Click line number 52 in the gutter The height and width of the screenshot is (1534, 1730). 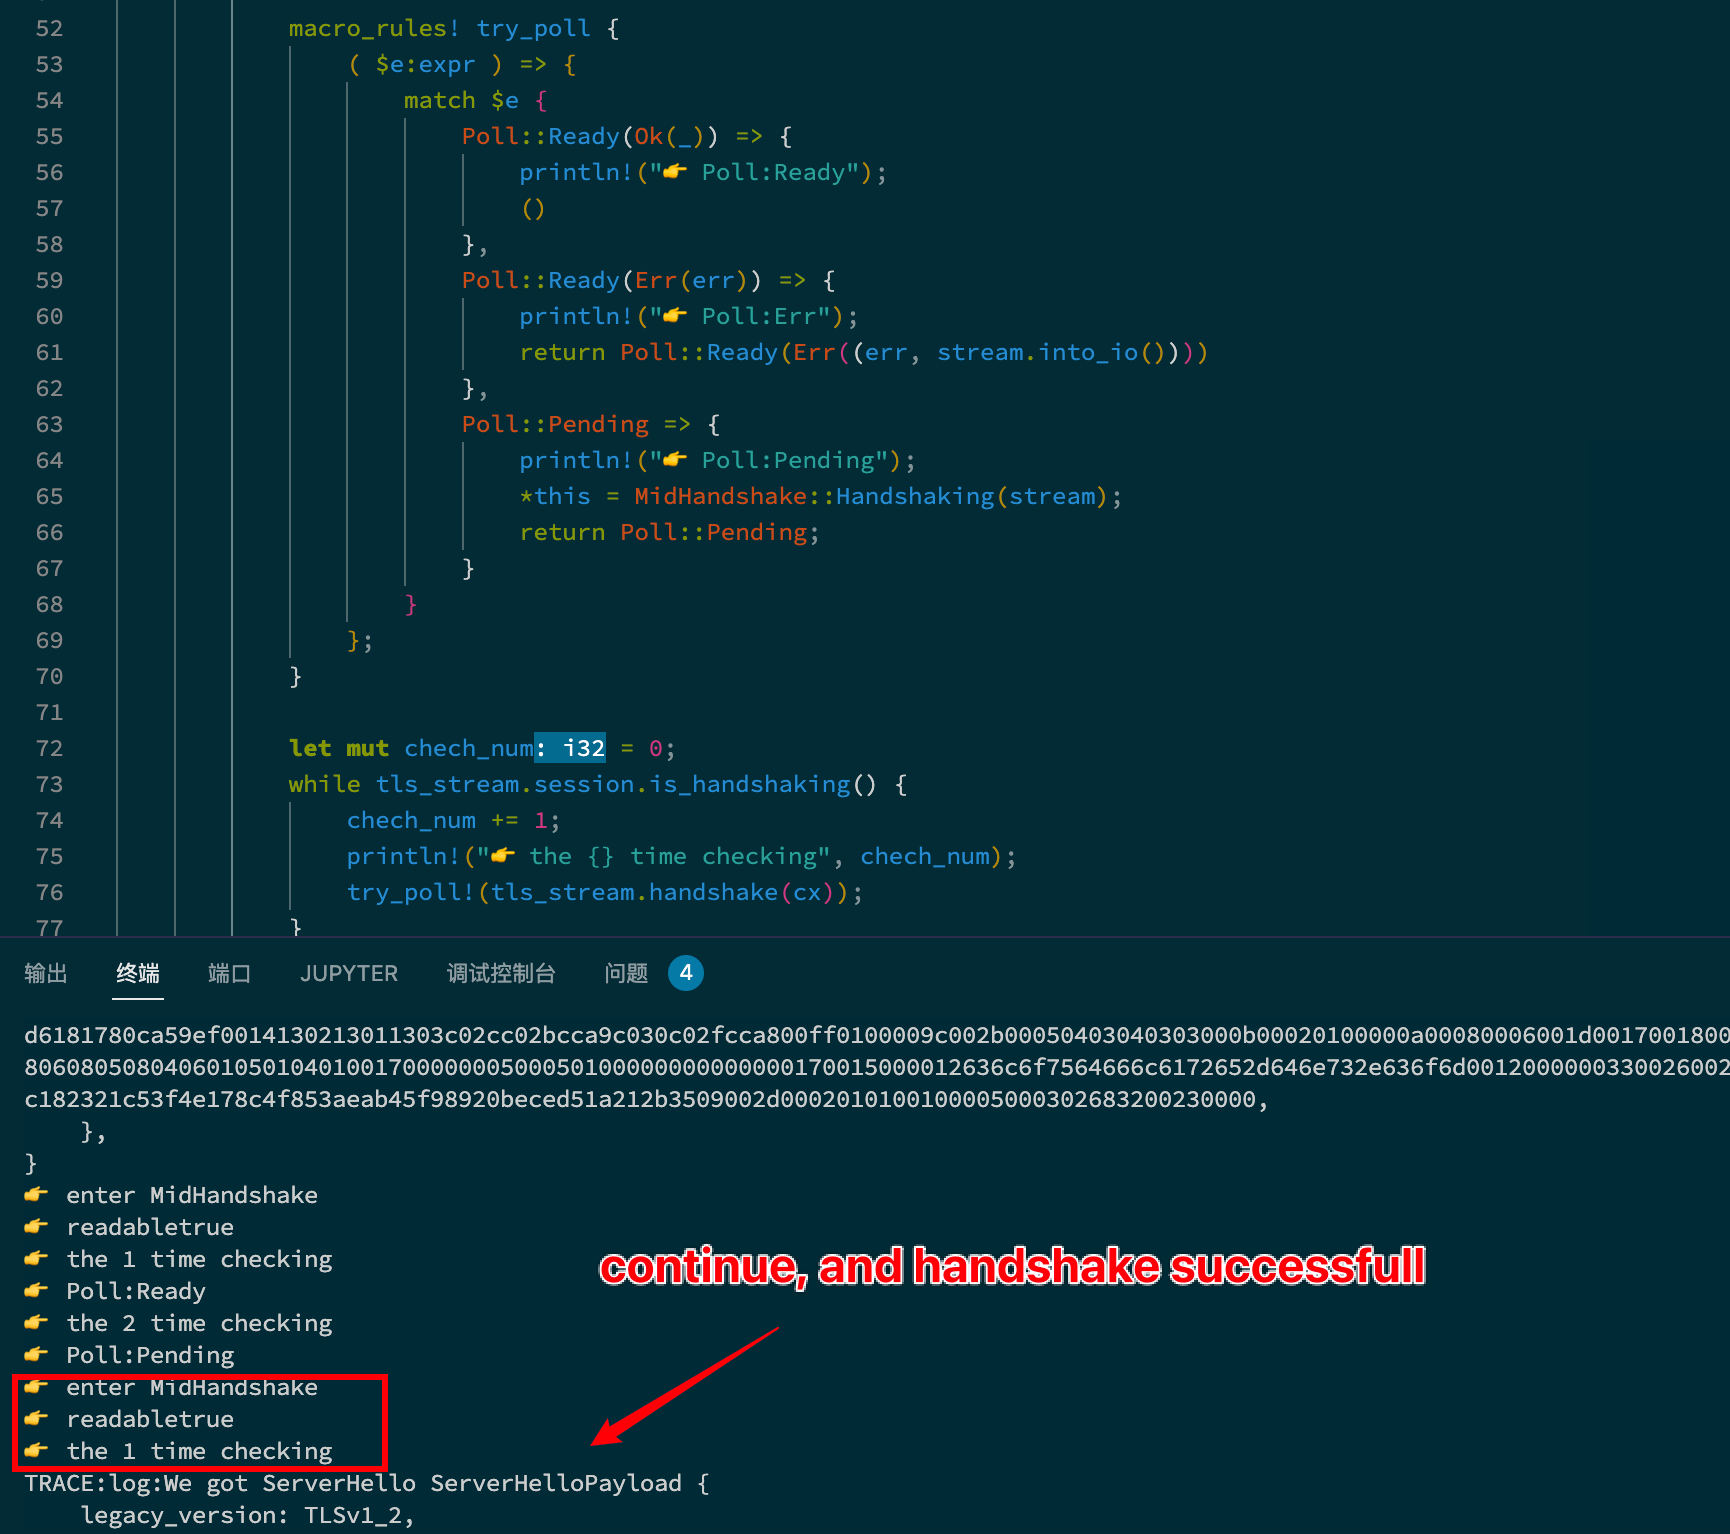coord(49,28)
